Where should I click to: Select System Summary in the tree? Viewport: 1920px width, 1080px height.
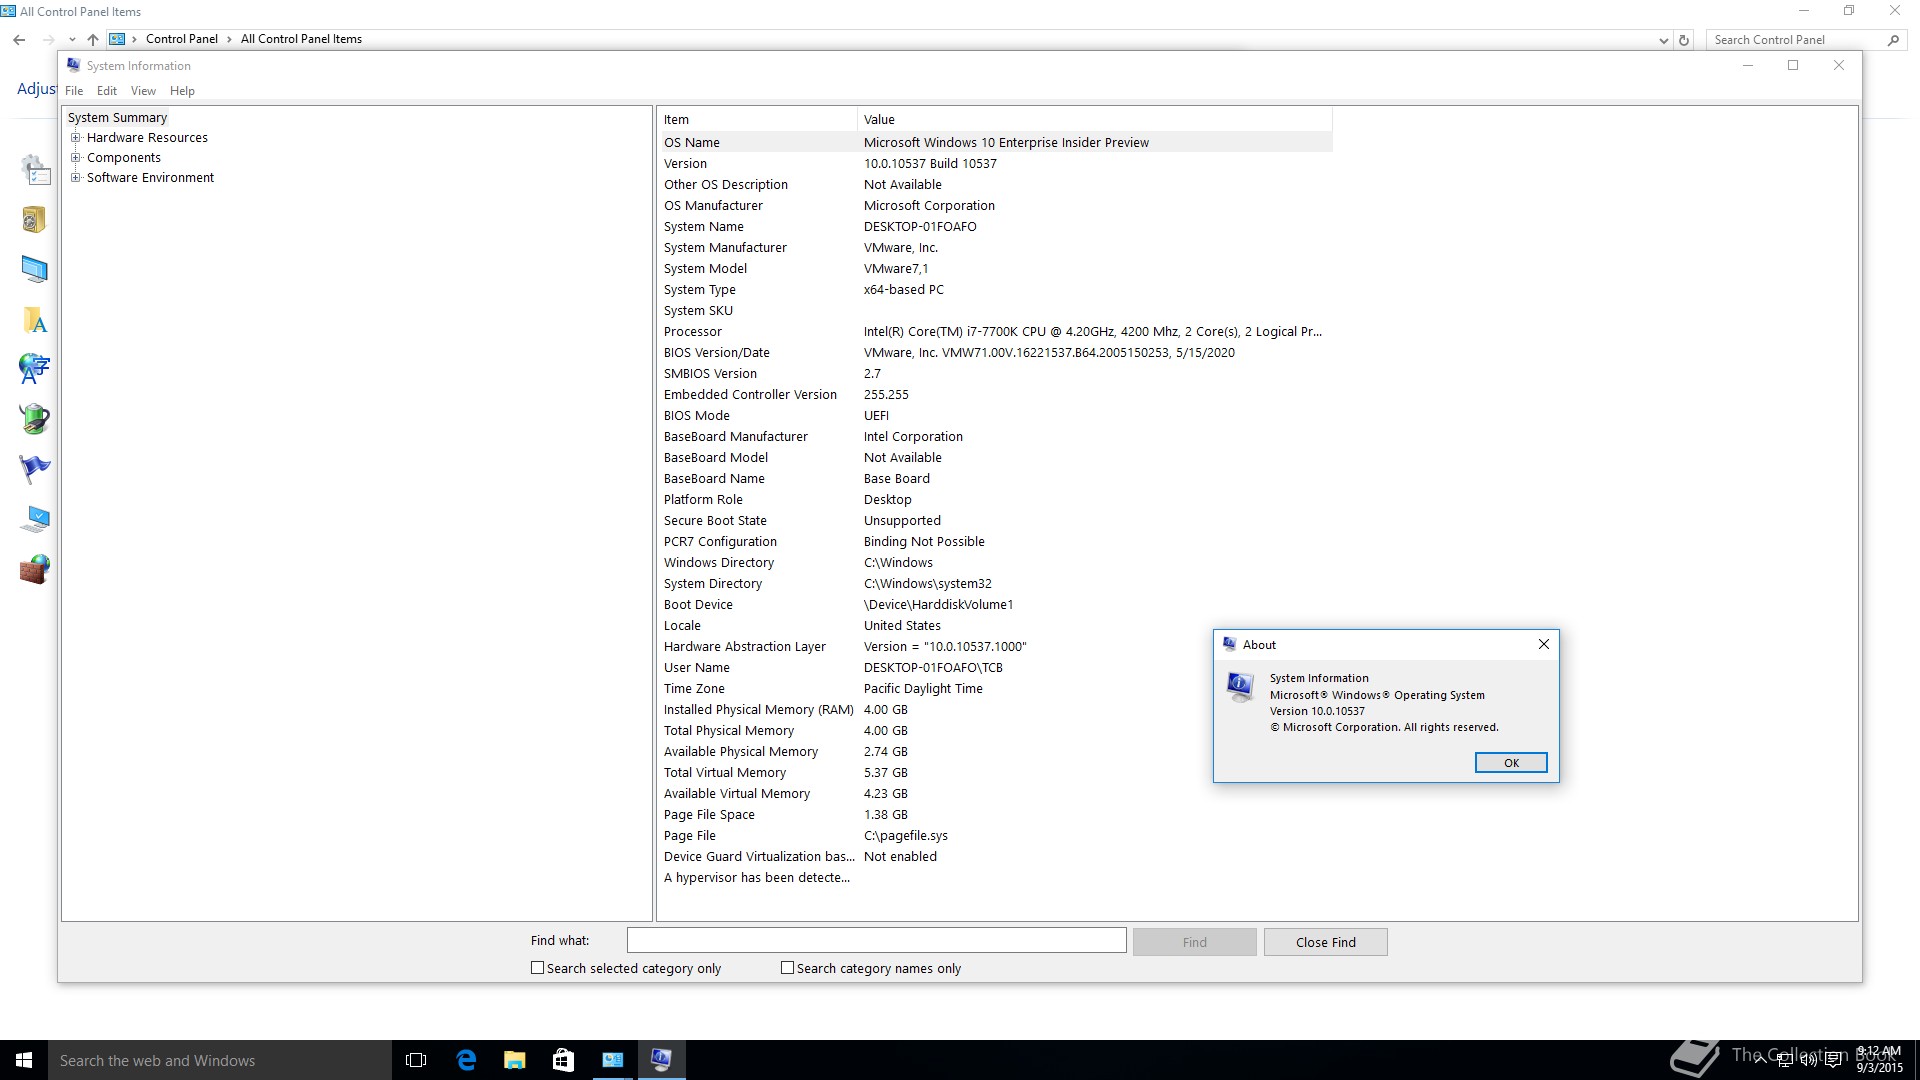(x=117, y=118)
